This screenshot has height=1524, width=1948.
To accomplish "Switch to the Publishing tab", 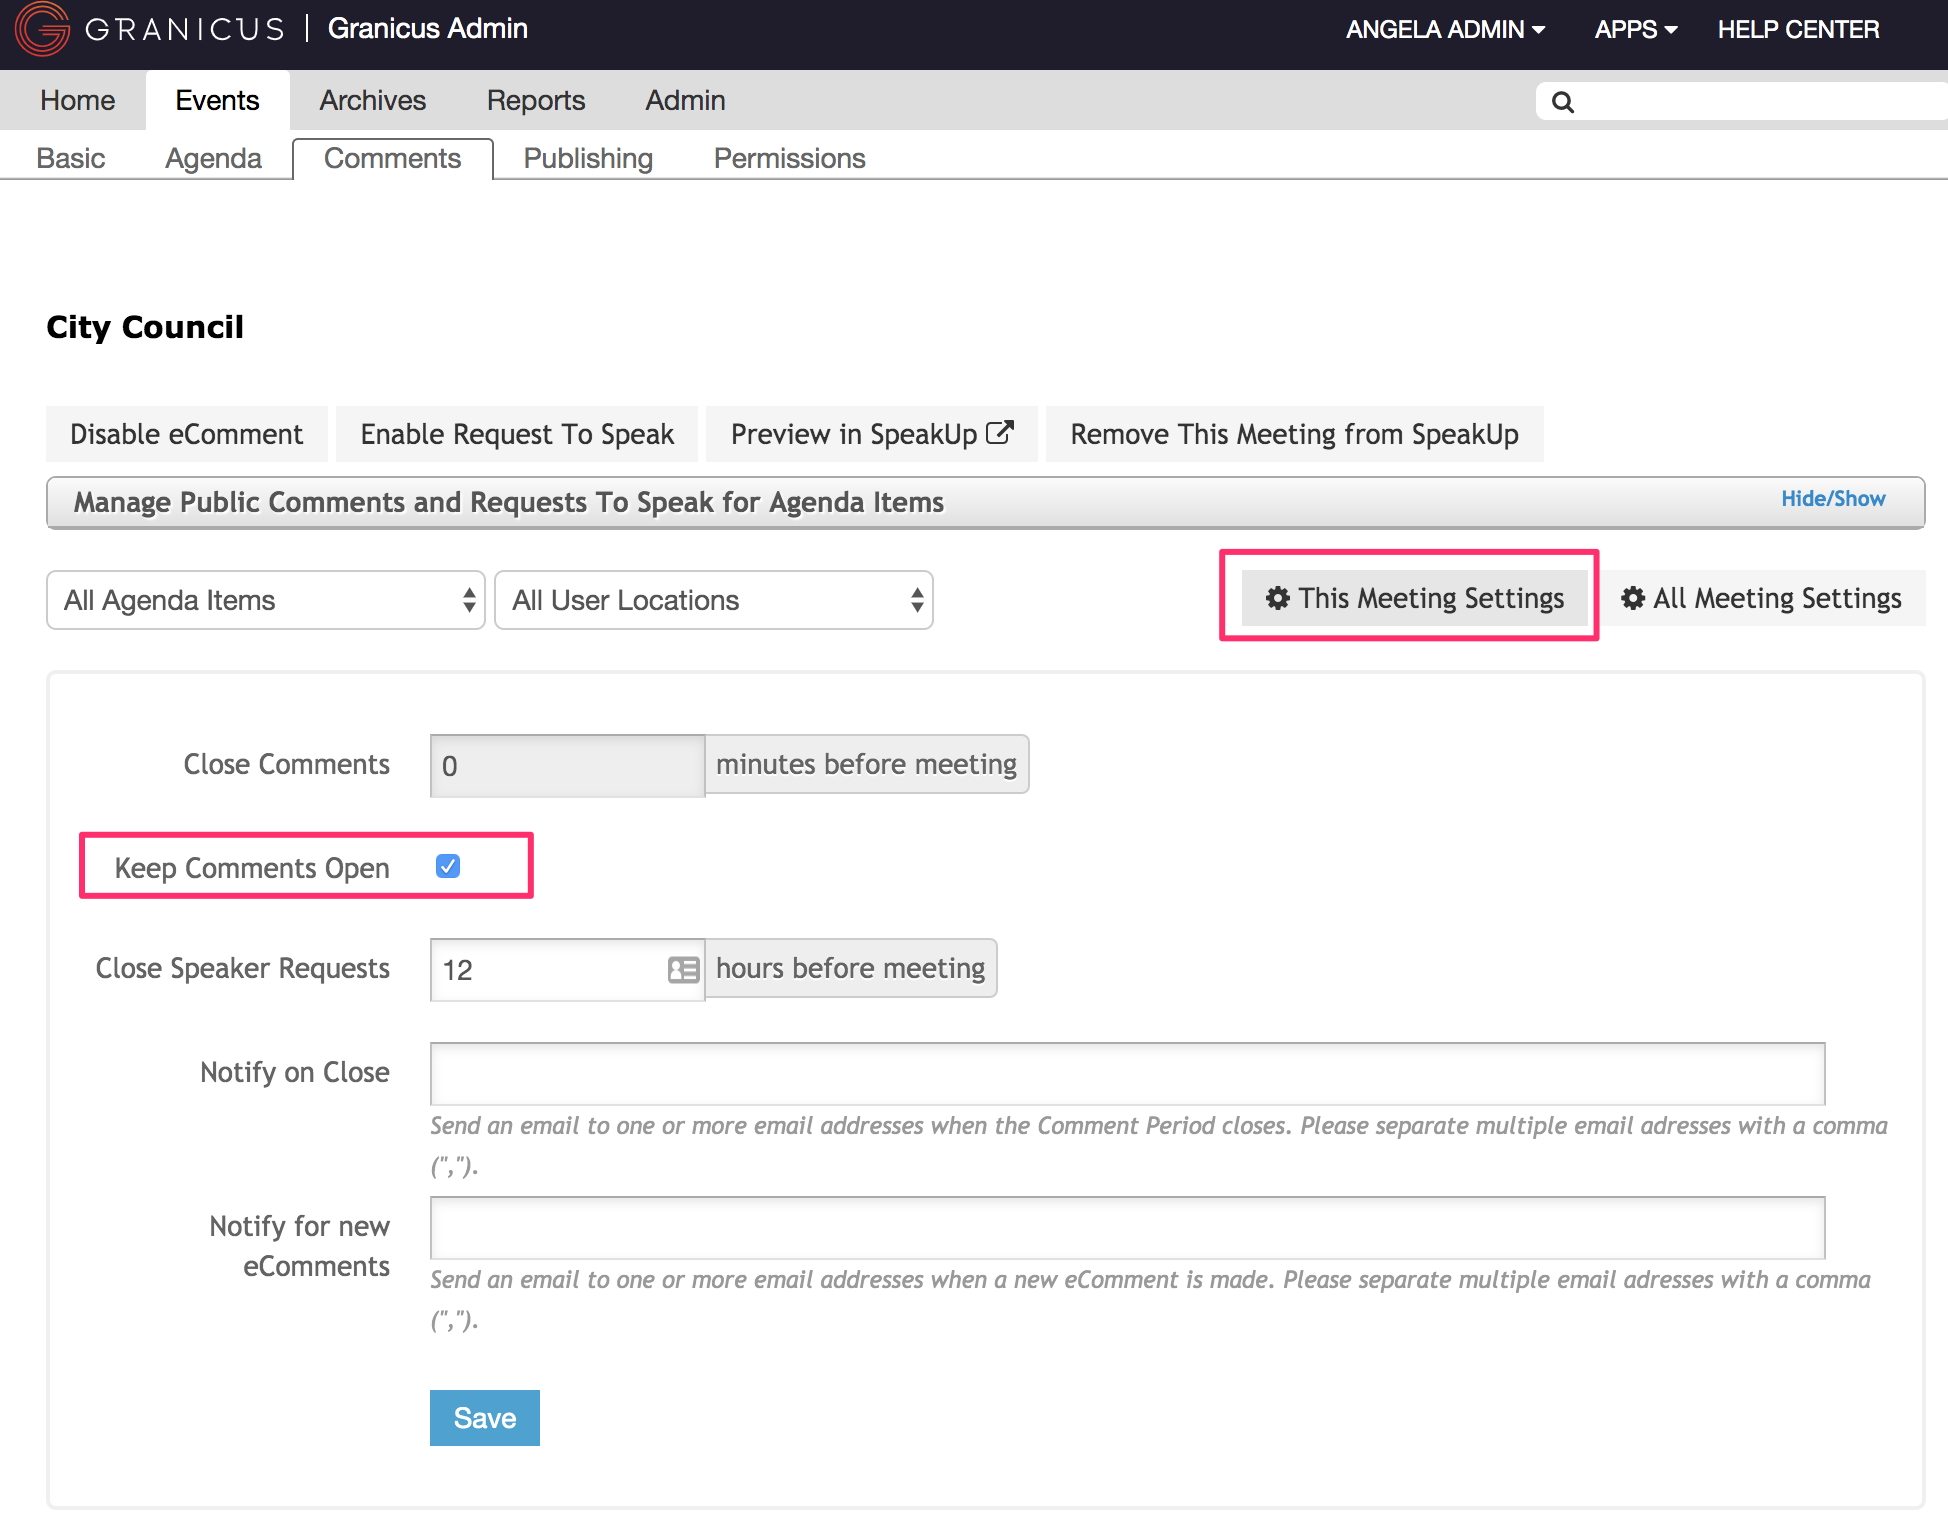I will coord(588,158).
